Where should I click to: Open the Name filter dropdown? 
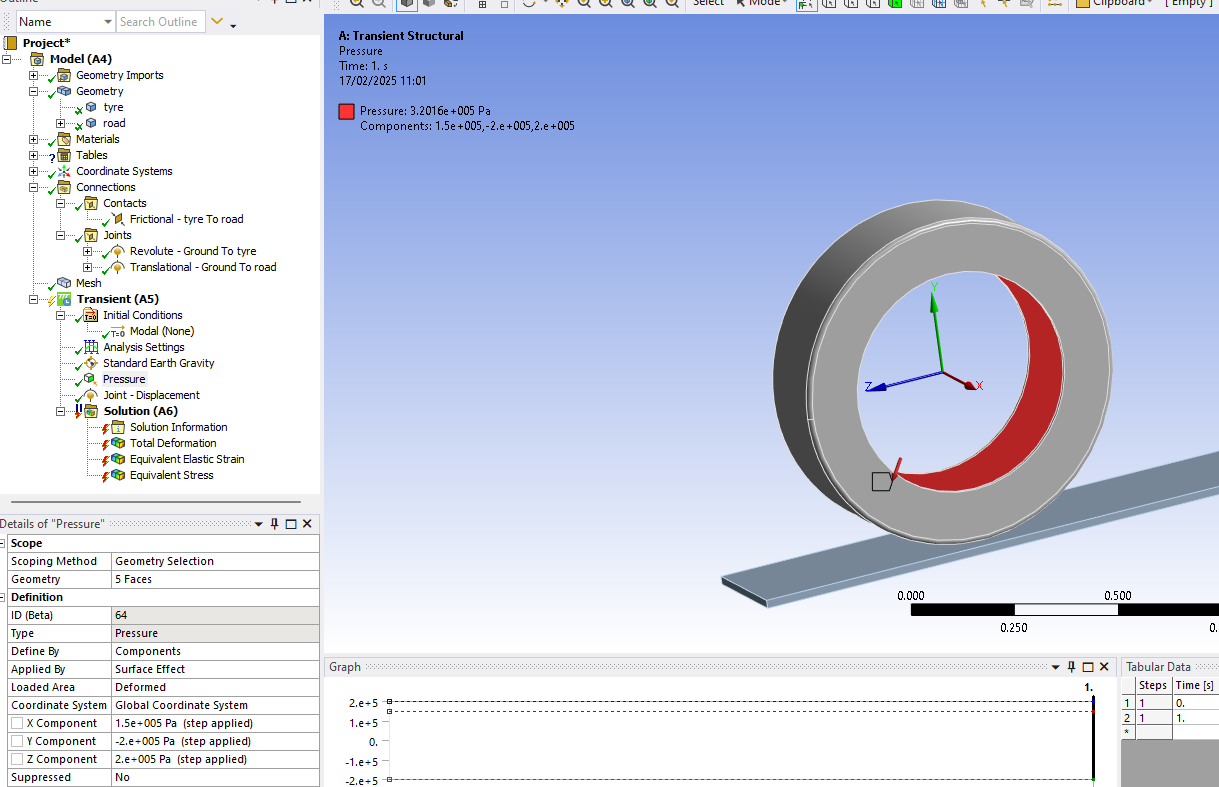(107, 22)
